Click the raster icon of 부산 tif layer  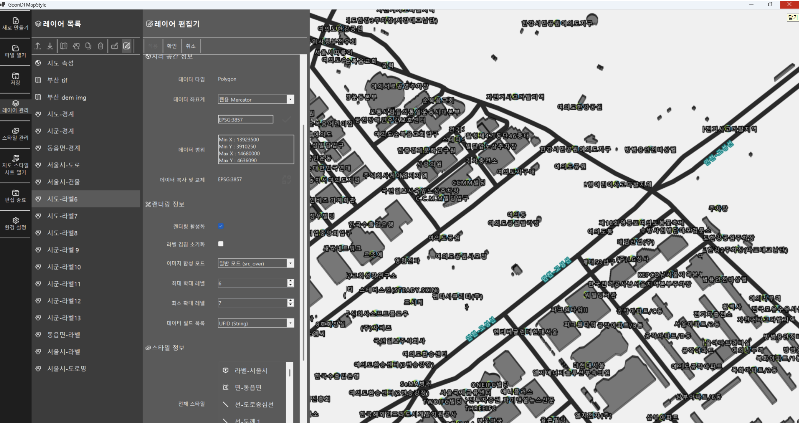tap(38, 80)
